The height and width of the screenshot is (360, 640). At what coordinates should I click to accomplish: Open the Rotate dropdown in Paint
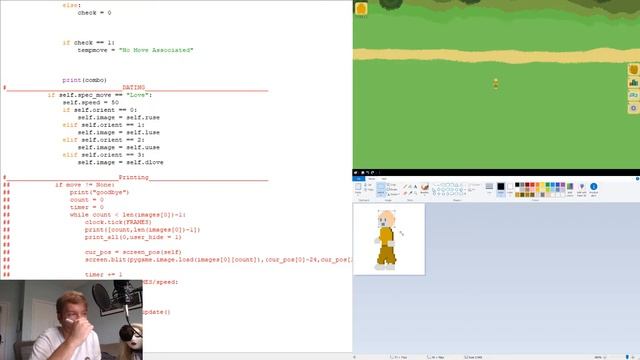[x=393, y=194]
